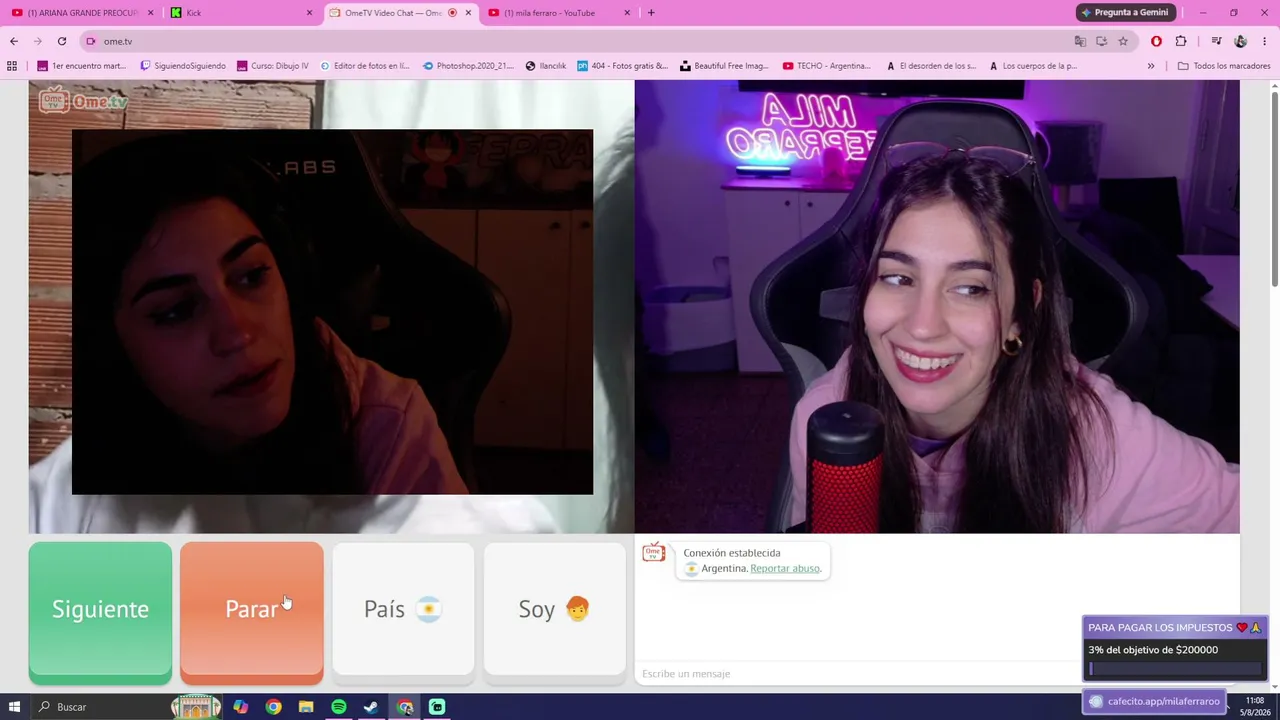The image size is (1280, 720).
Task: Open File Explorer from the taskbar
Action: click(306, 707)
